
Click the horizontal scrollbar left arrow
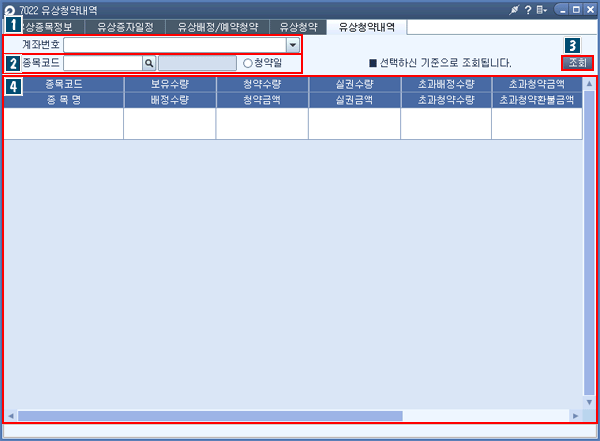(x=11, y=416)
